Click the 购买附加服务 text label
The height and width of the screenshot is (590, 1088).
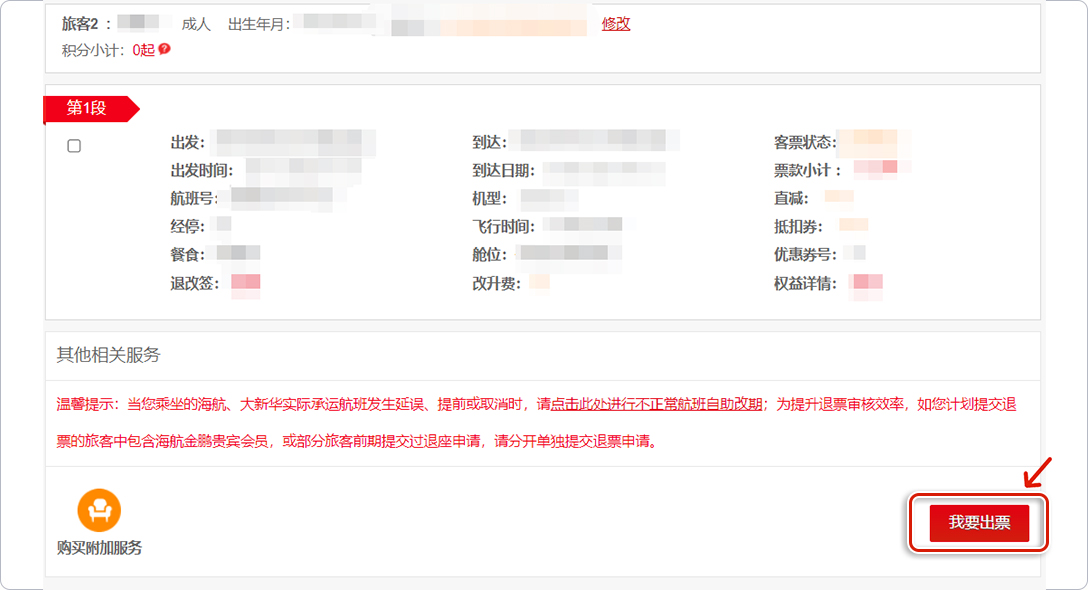[99, 548]
